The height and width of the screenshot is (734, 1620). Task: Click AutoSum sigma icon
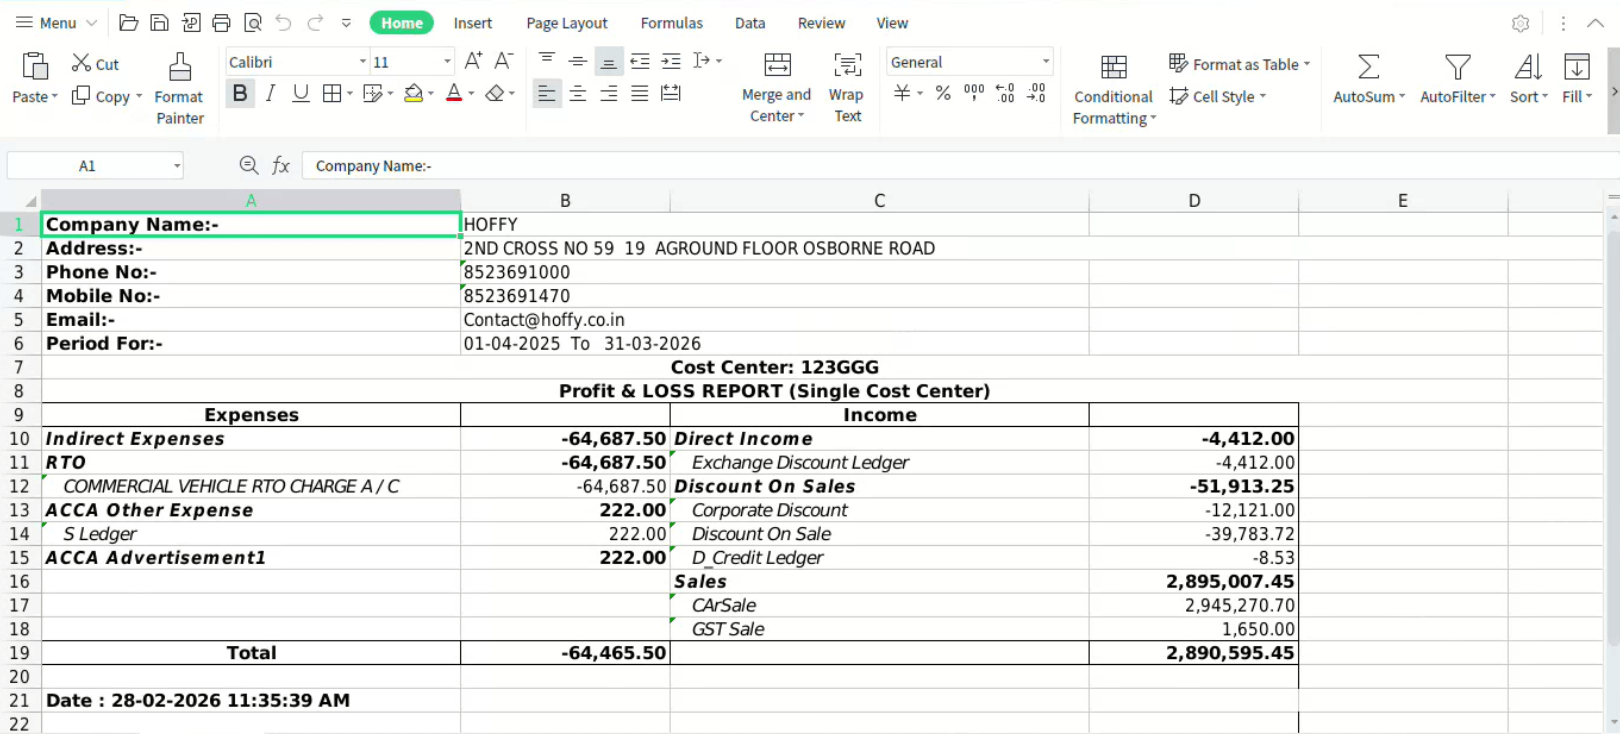coord(1369,67)
